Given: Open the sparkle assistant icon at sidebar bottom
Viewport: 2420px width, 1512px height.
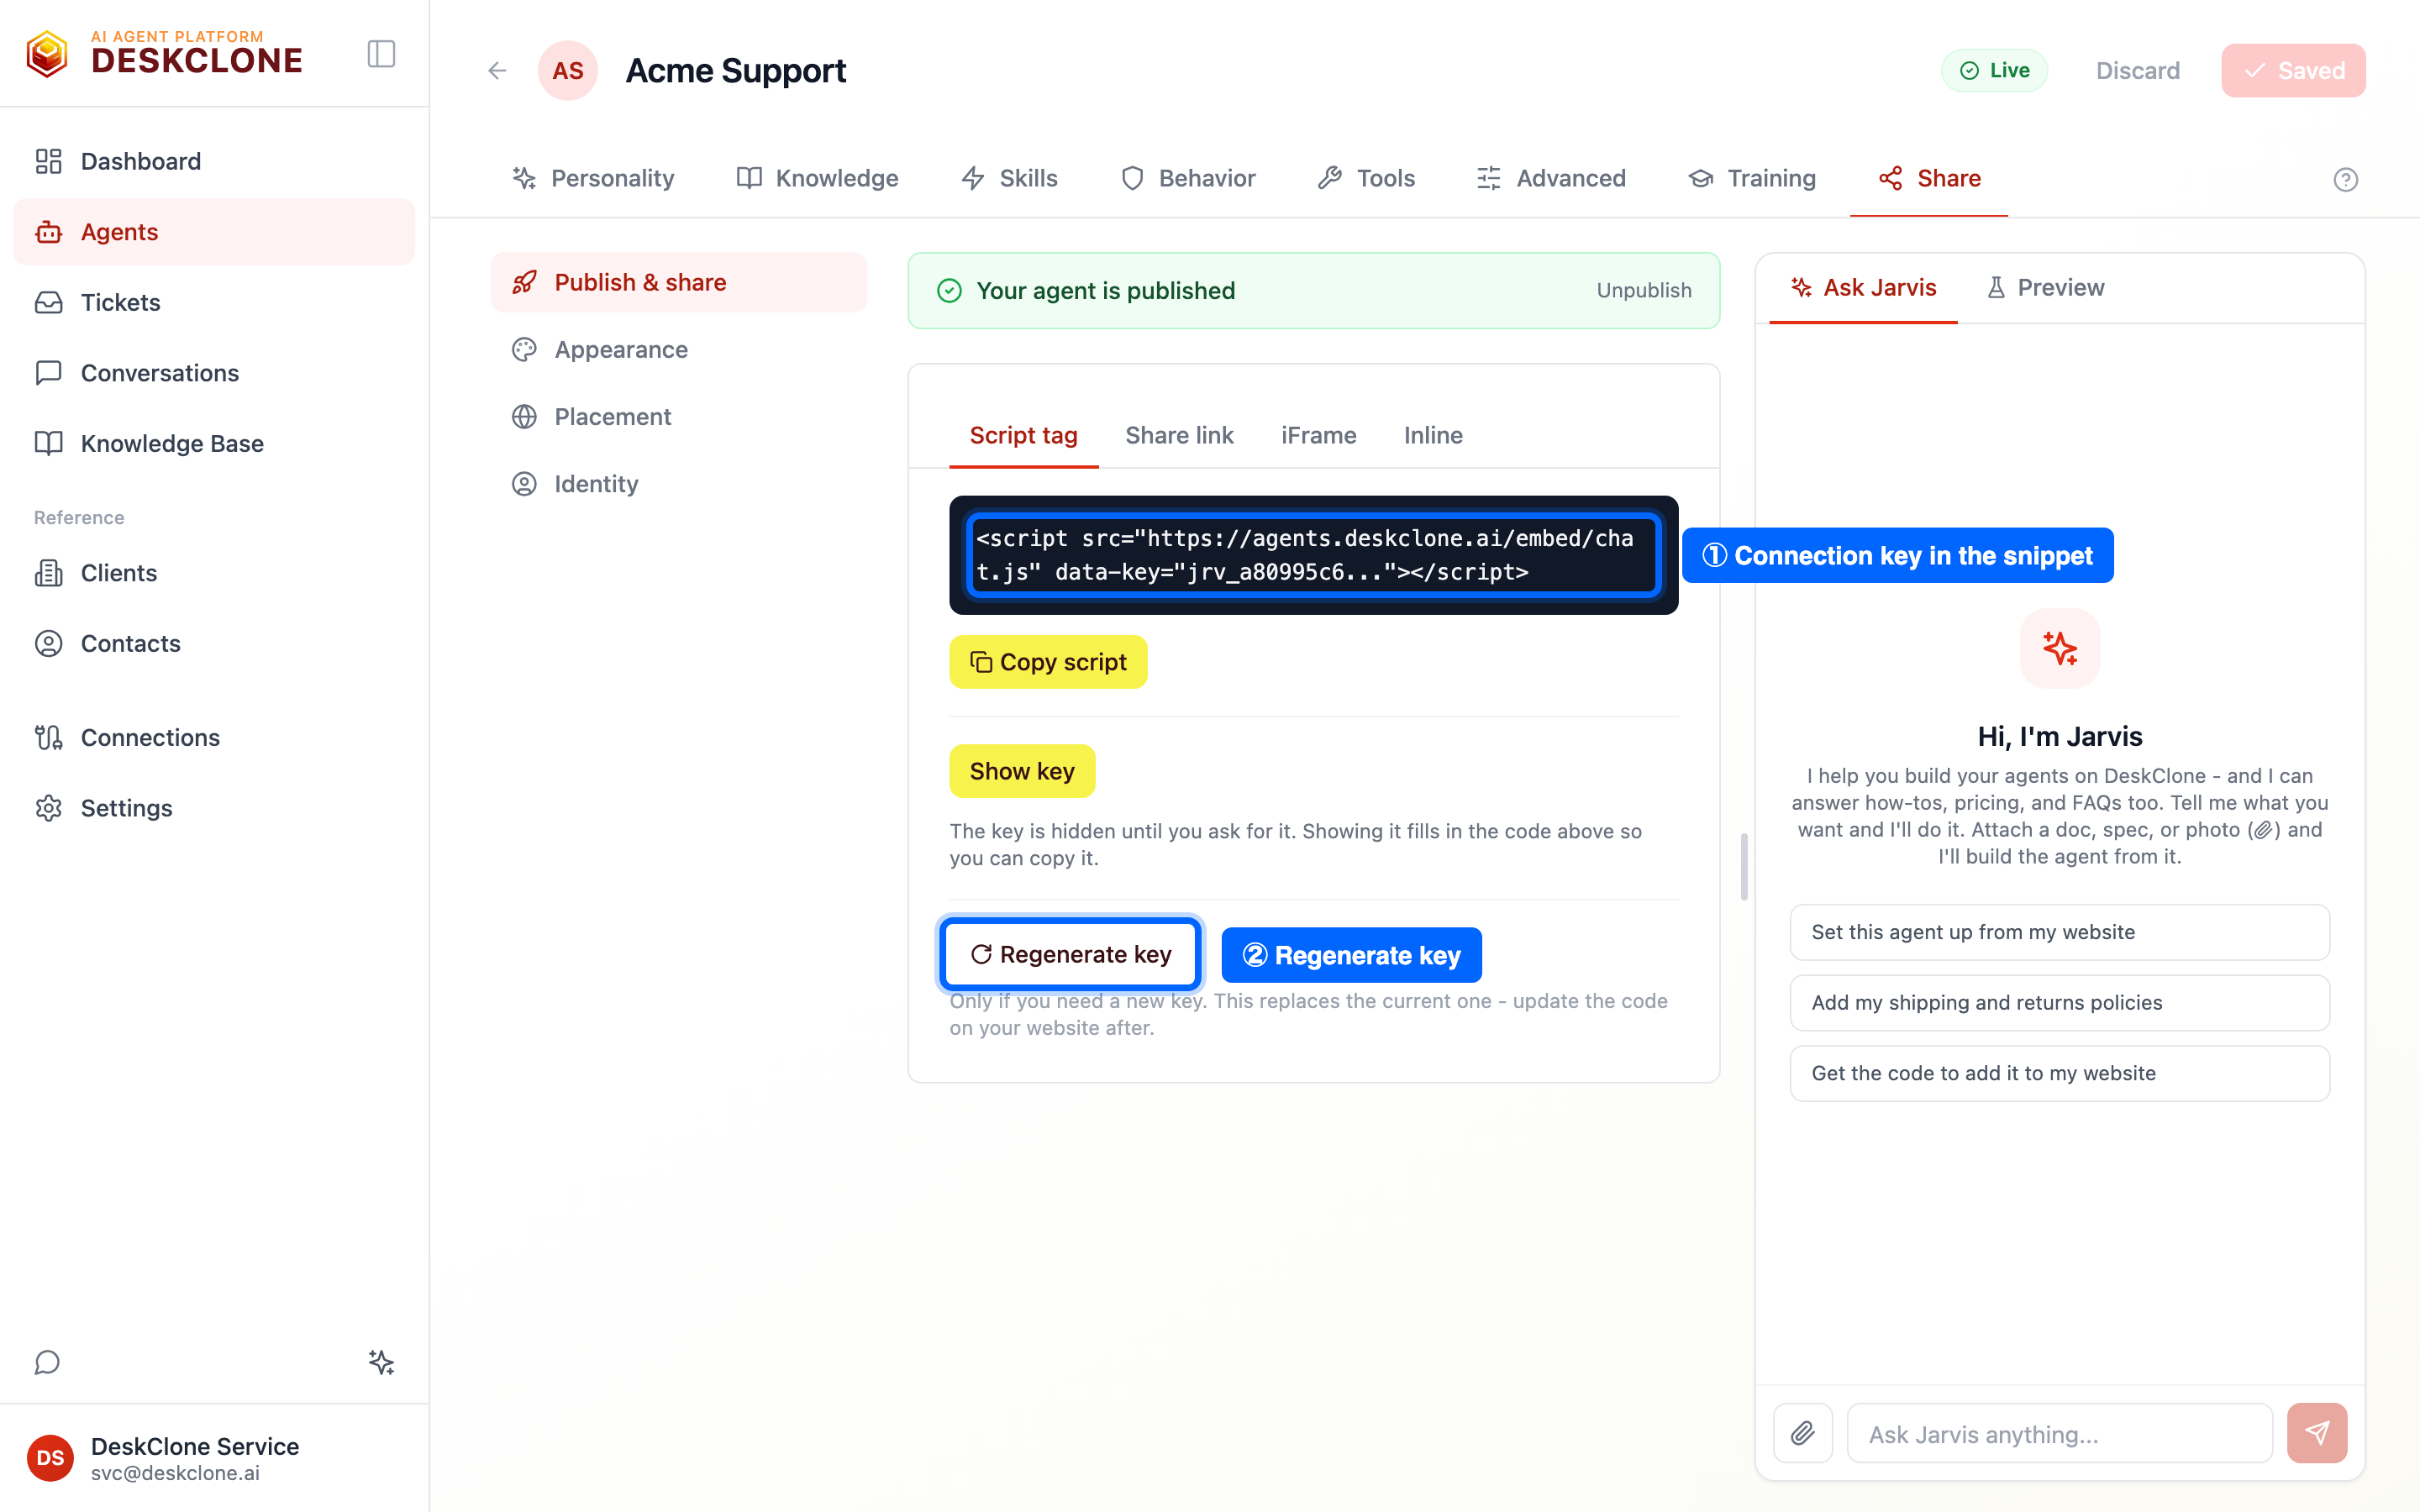Looking at the screenshot, I should (381, 1362).
